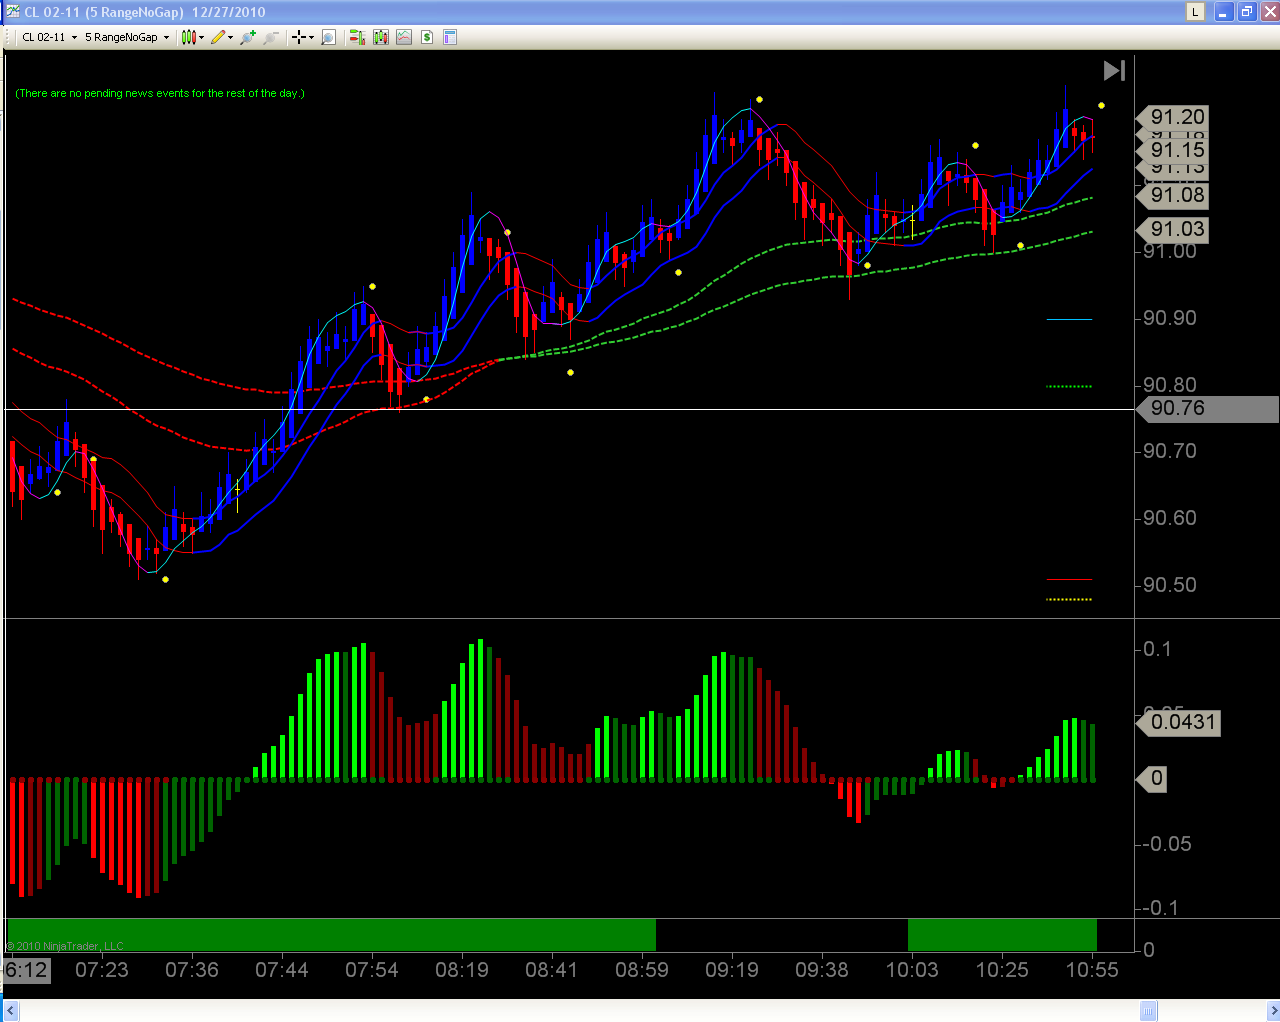
Task: Restore down the chart window
Action: (x=1246, y=12)
